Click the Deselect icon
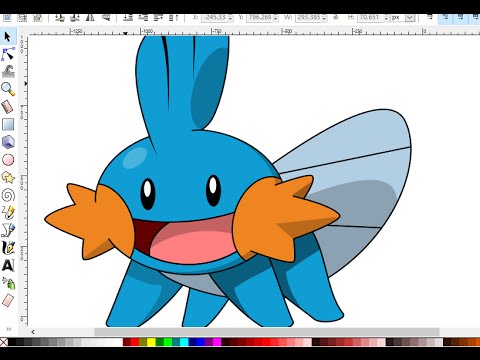The width and height of the screenshot is (480, 360). [38, 18]
